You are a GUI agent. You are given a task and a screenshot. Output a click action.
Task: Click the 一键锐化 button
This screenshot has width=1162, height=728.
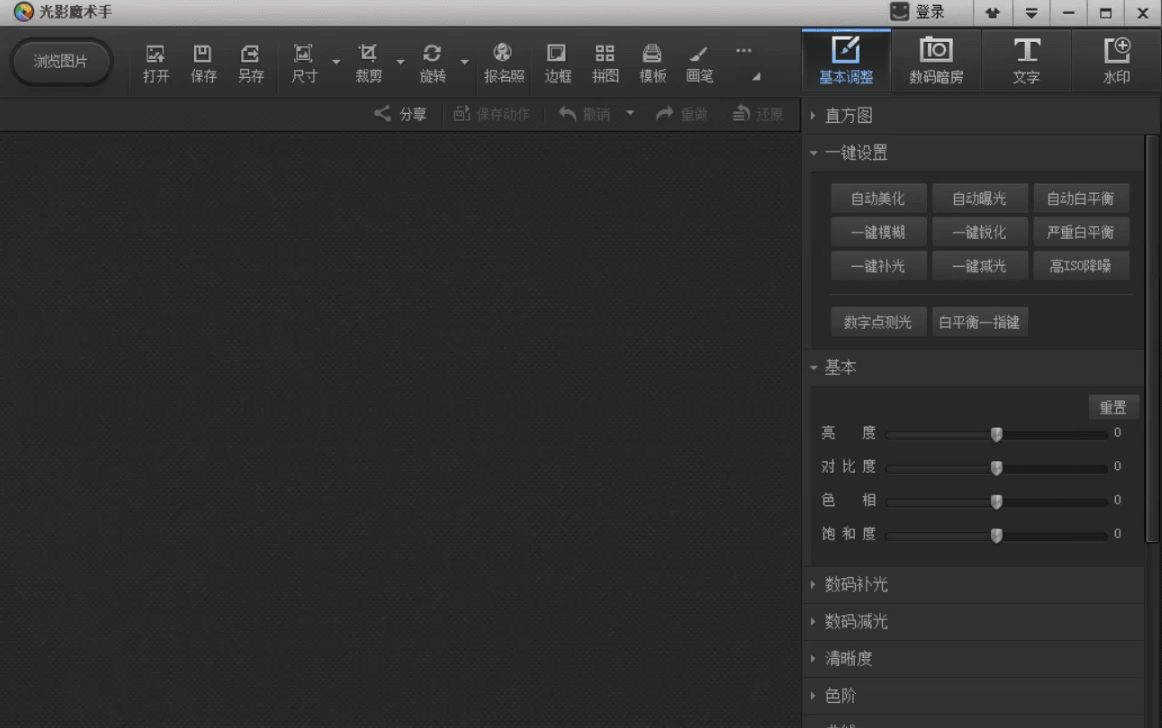click(x=980, y=232)
